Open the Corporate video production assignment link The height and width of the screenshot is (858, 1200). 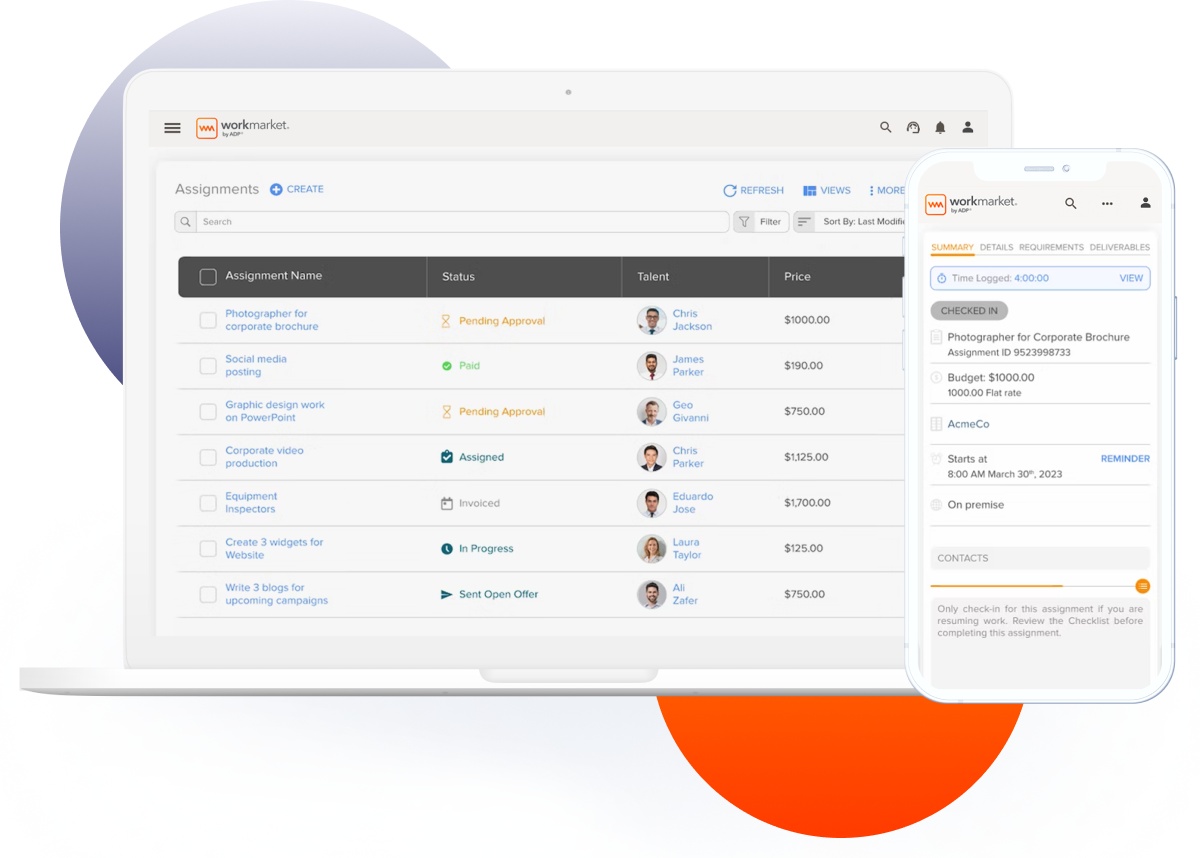(x=264, y=457)
